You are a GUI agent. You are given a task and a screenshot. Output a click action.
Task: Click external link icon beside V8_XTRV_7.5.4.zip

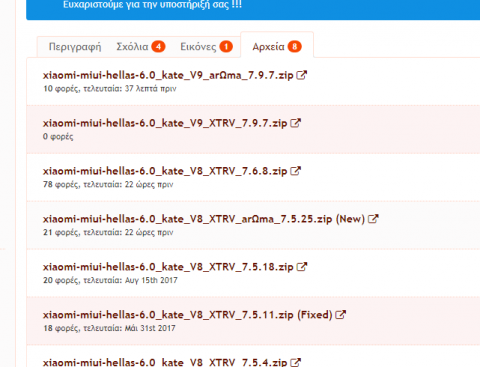[x=295, y=362]
